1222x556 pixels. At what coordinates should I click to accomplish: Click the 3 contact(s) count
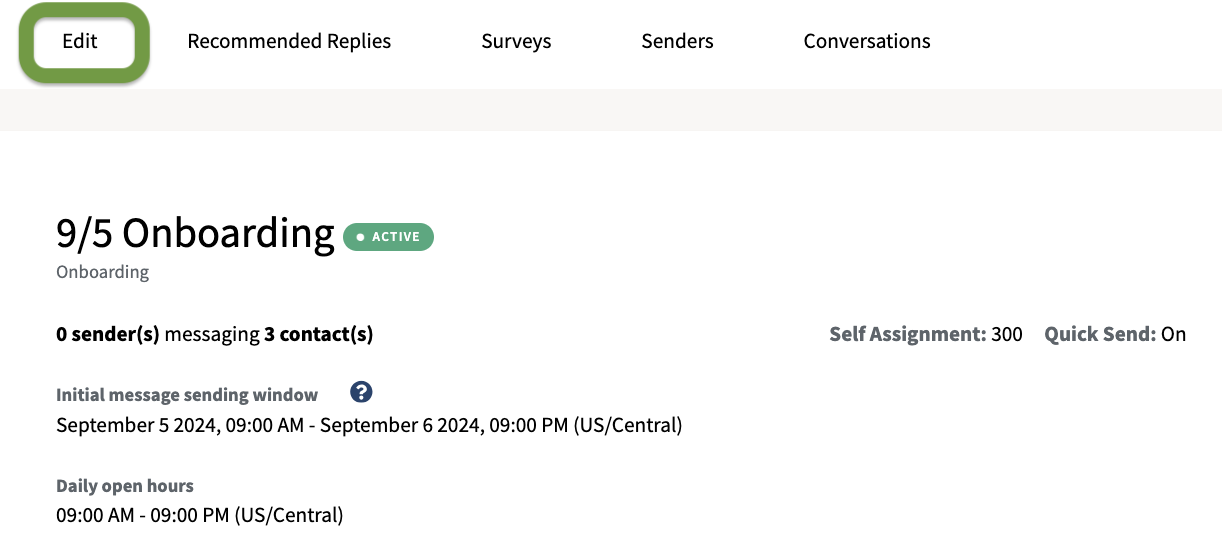point(318,334)
